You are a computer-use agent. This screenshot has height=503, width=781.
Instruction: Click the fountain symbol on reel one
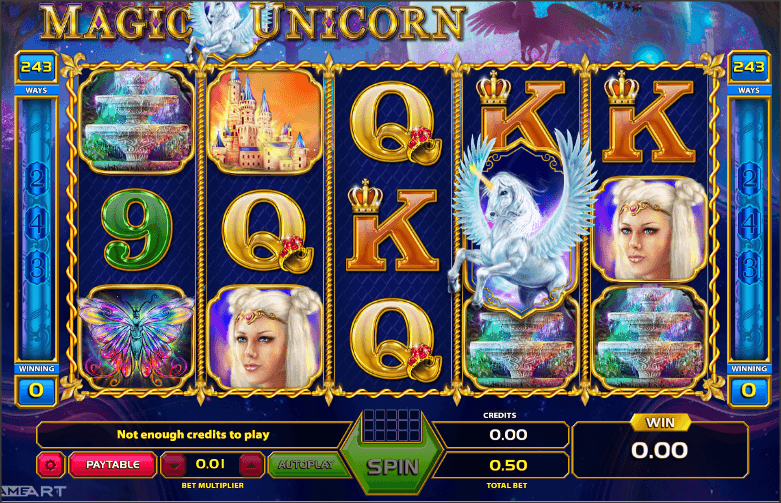point(136,121)
